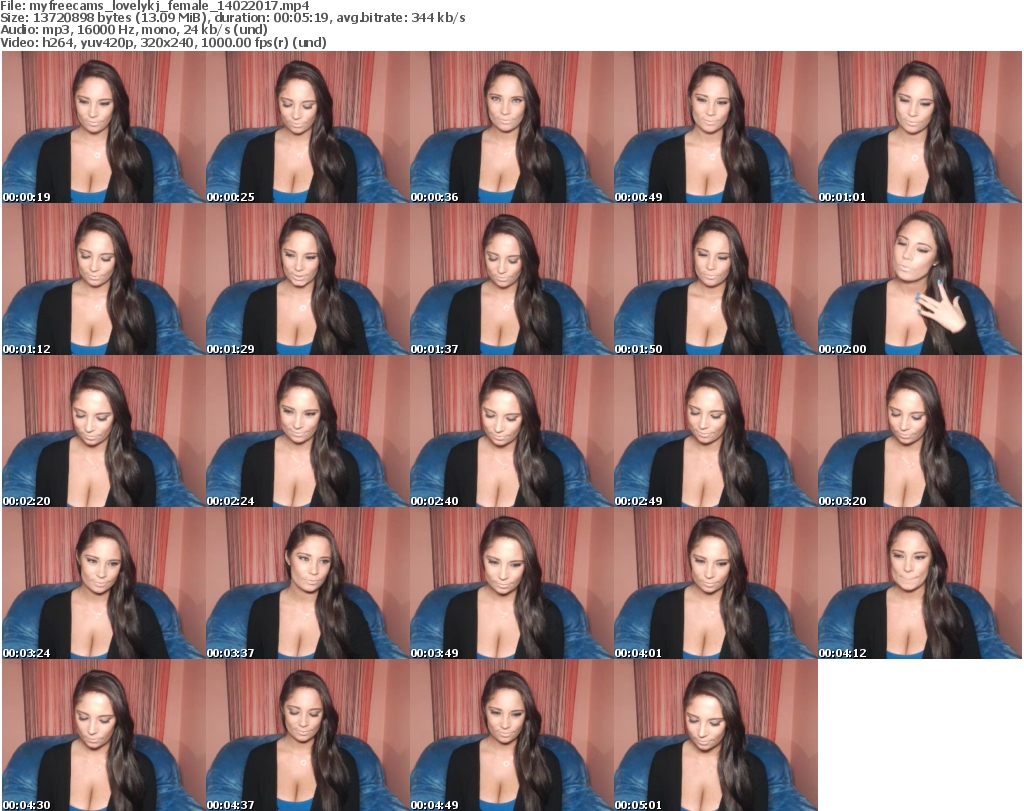Select the thumbnail stamped 00:04:30
This screenshot has width=1024, height=811.
[104, 735]
